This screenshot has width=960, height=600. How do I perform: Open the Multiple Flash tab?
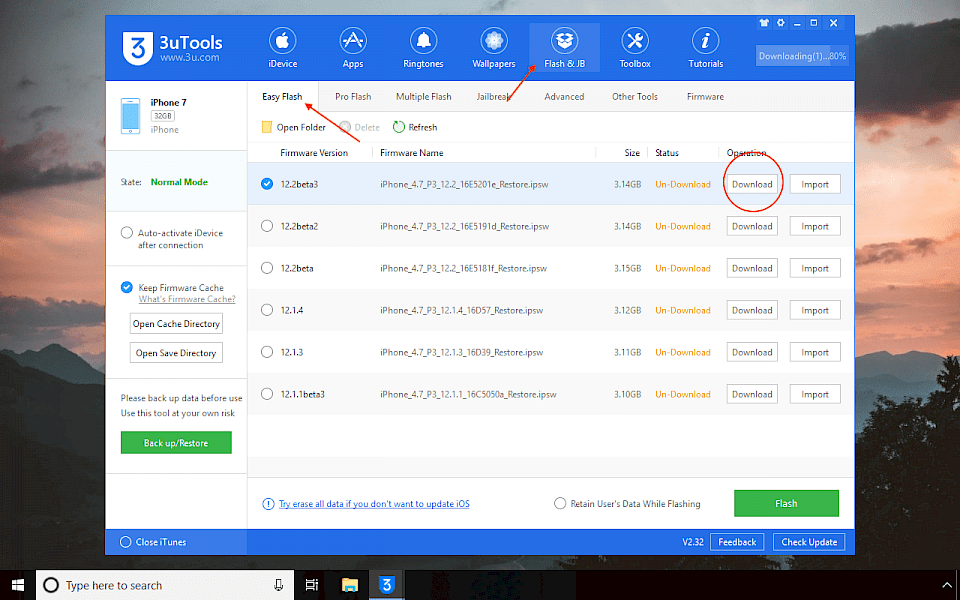point(424,97)
